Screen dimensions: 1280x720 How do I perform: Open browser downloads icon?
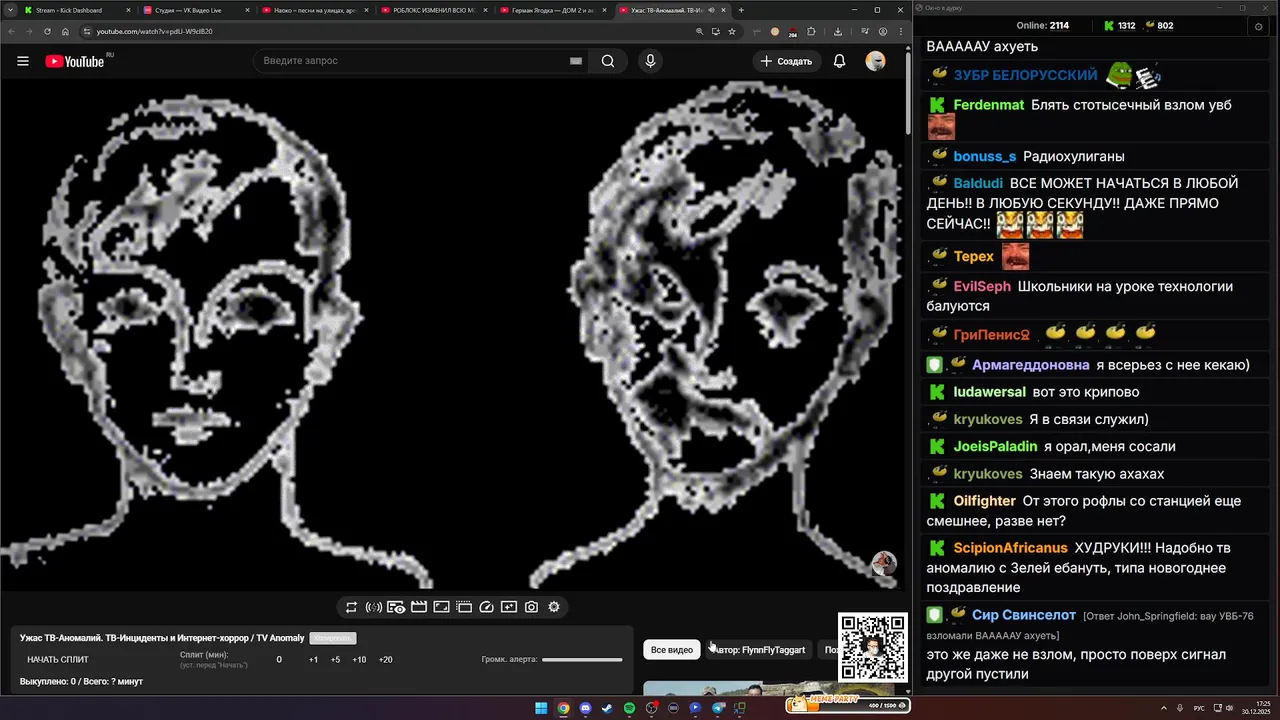point(838,32)
